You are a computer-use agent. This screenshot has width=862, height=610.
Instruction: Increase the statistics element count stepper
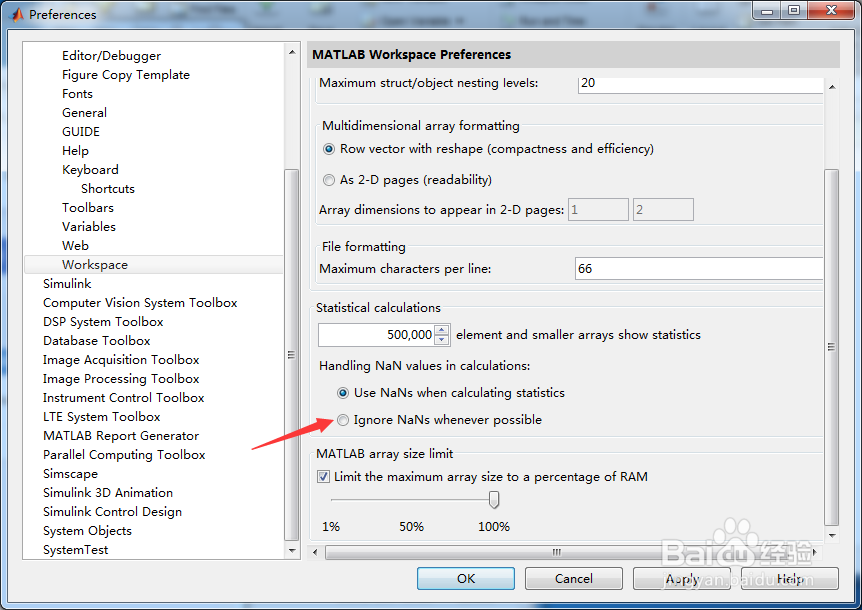click(x=442, y=330)
